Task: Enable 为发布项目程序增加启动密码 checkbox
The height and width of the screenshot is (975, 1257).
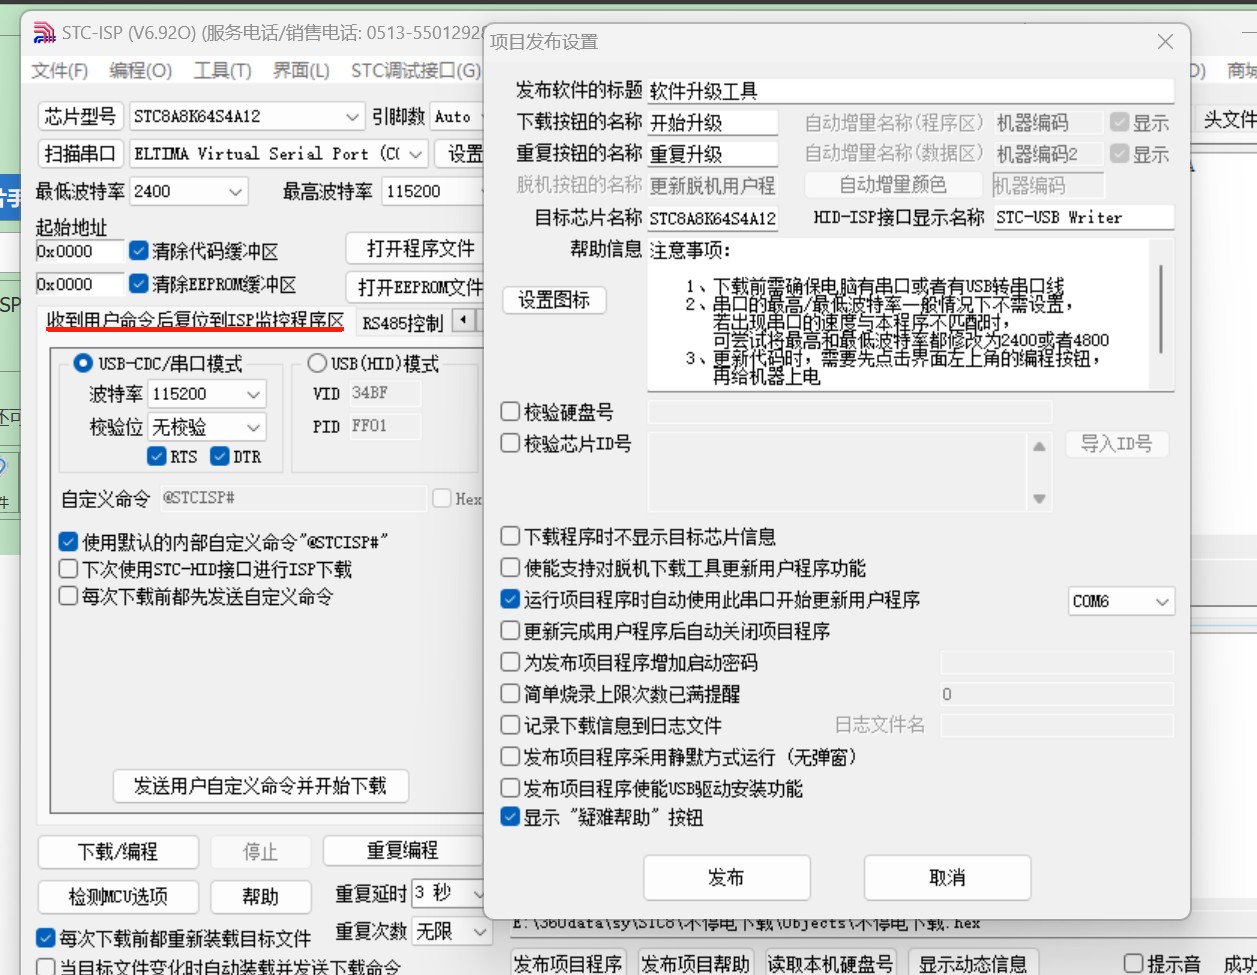Action: coord(511,662)
